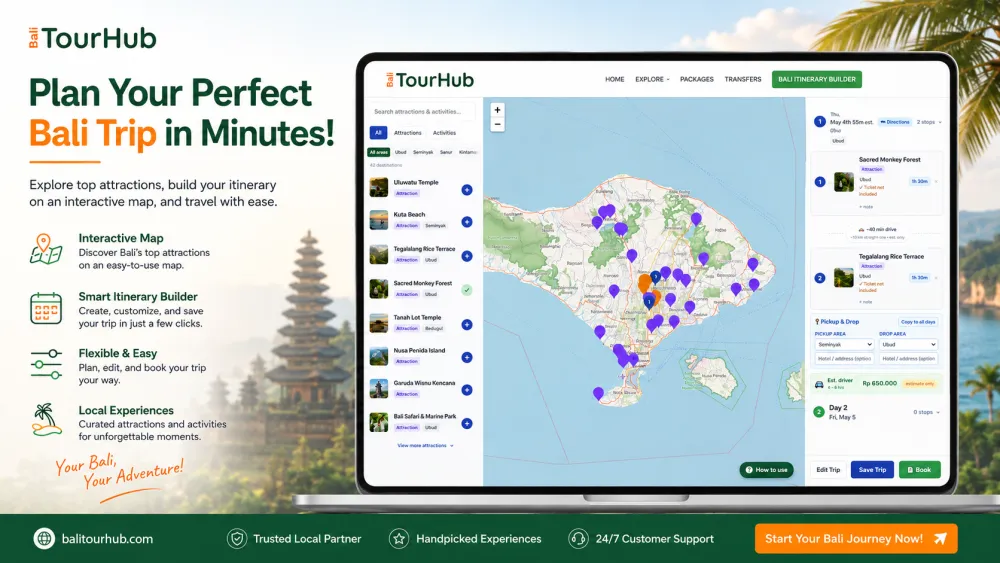Click the green Day 2 numbered badge
1000x563 pixels.
point(819,412)
